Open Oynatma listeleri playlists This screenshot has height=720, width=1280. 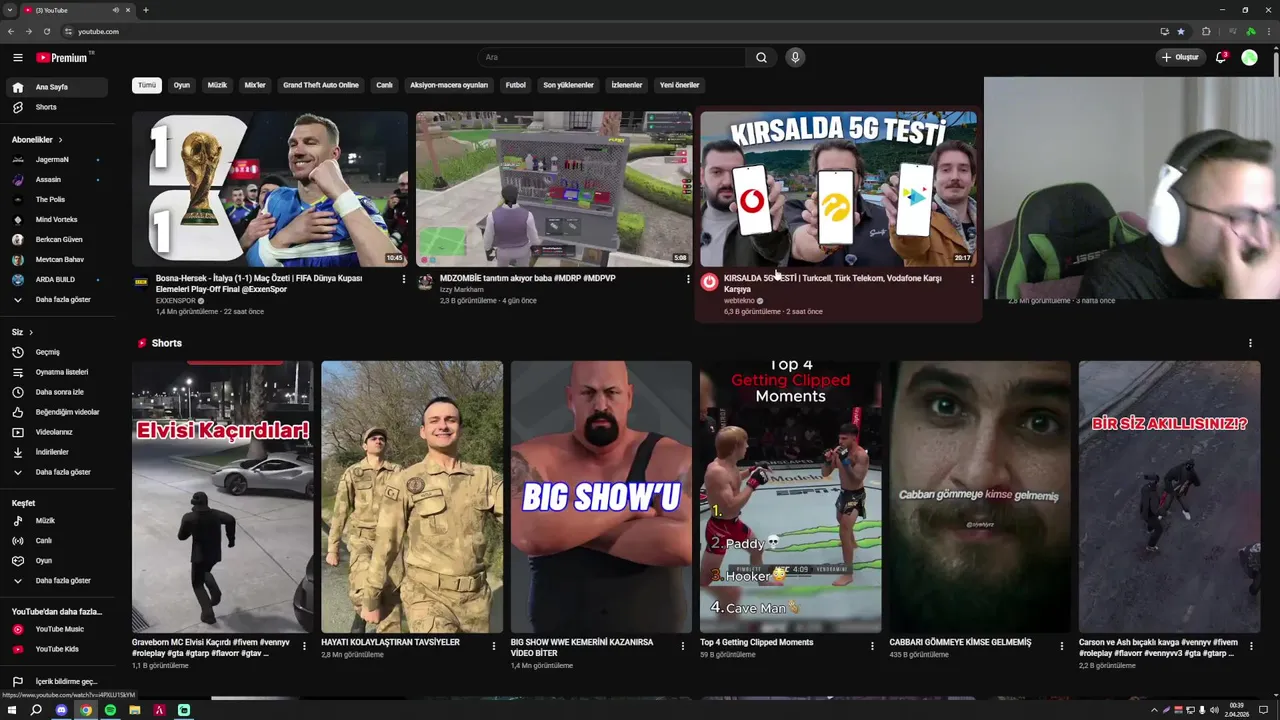(x=55, y=372)
